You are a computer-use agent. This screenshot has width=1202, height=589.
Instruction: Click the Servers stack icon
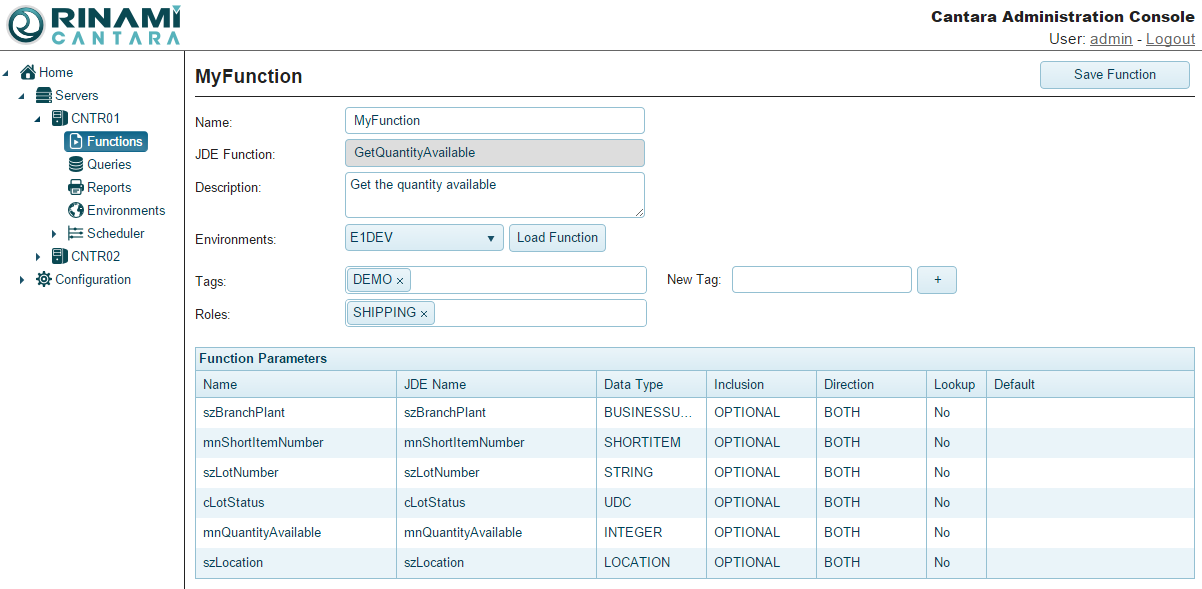[44, 95]
